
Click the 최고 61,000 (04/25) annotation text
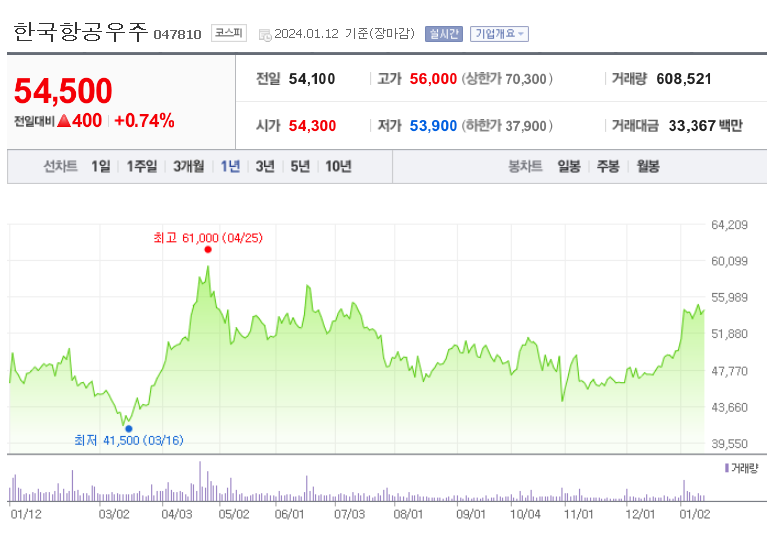(208, 238)
